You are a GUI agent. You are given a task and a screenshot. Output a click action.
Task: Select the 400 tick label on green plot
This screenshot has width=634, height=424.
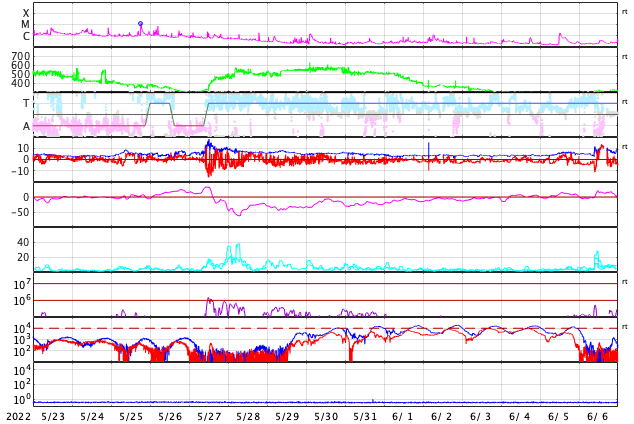(20, 83)
